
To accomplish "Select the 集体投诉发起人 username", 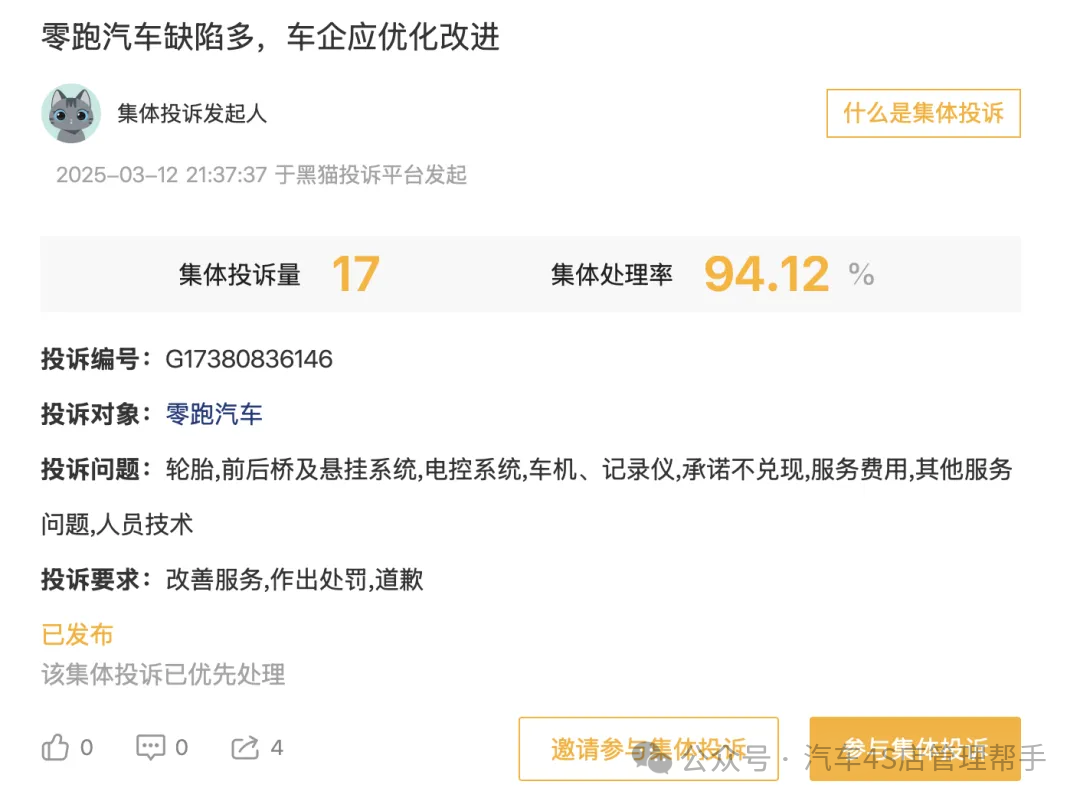I will tap(192, 113).
